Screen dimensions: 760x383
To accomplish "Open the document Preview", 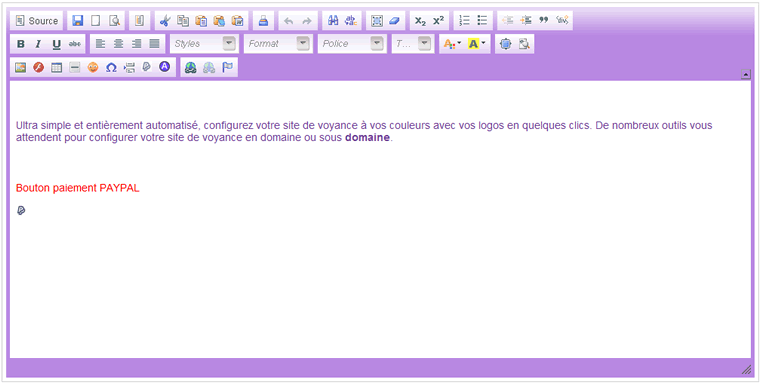I will [114, 21].
